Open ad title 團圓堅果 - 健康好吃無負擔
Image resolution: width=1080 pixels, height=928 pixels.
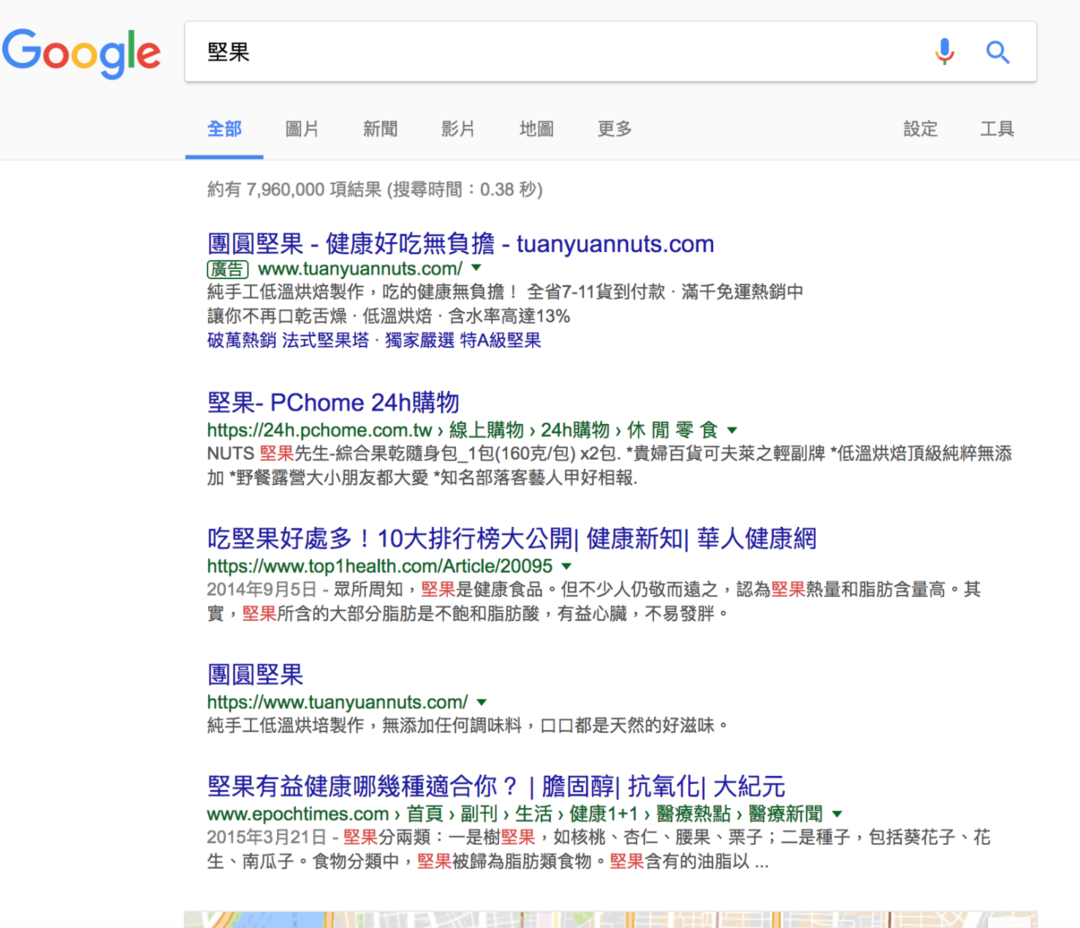pos(460,244)
